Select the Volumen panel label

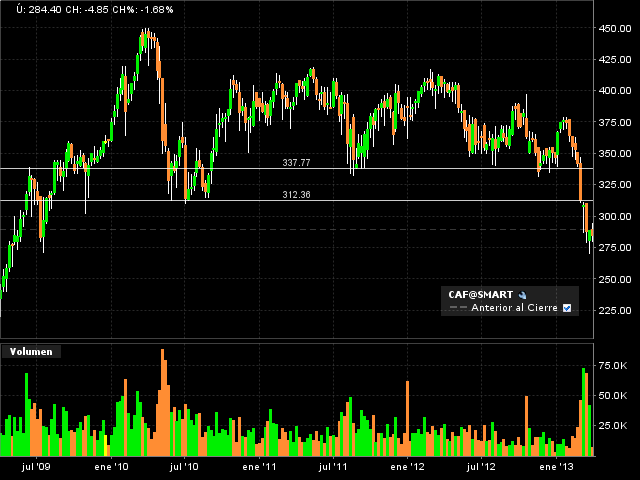pos(31,351)
